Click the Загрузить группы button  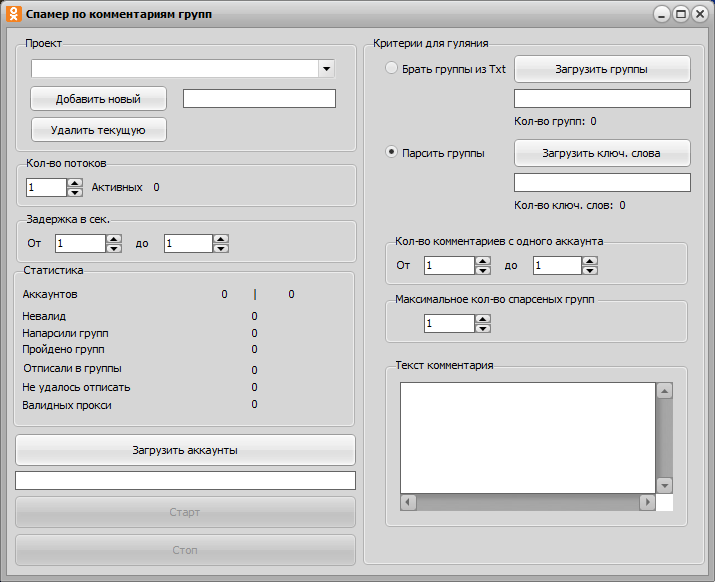[602, 69]
